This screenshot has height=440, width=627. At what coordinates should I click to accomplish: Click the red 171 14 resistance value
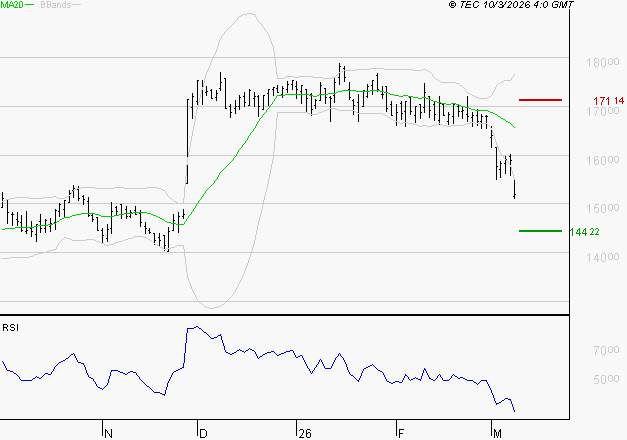point(609,101)
